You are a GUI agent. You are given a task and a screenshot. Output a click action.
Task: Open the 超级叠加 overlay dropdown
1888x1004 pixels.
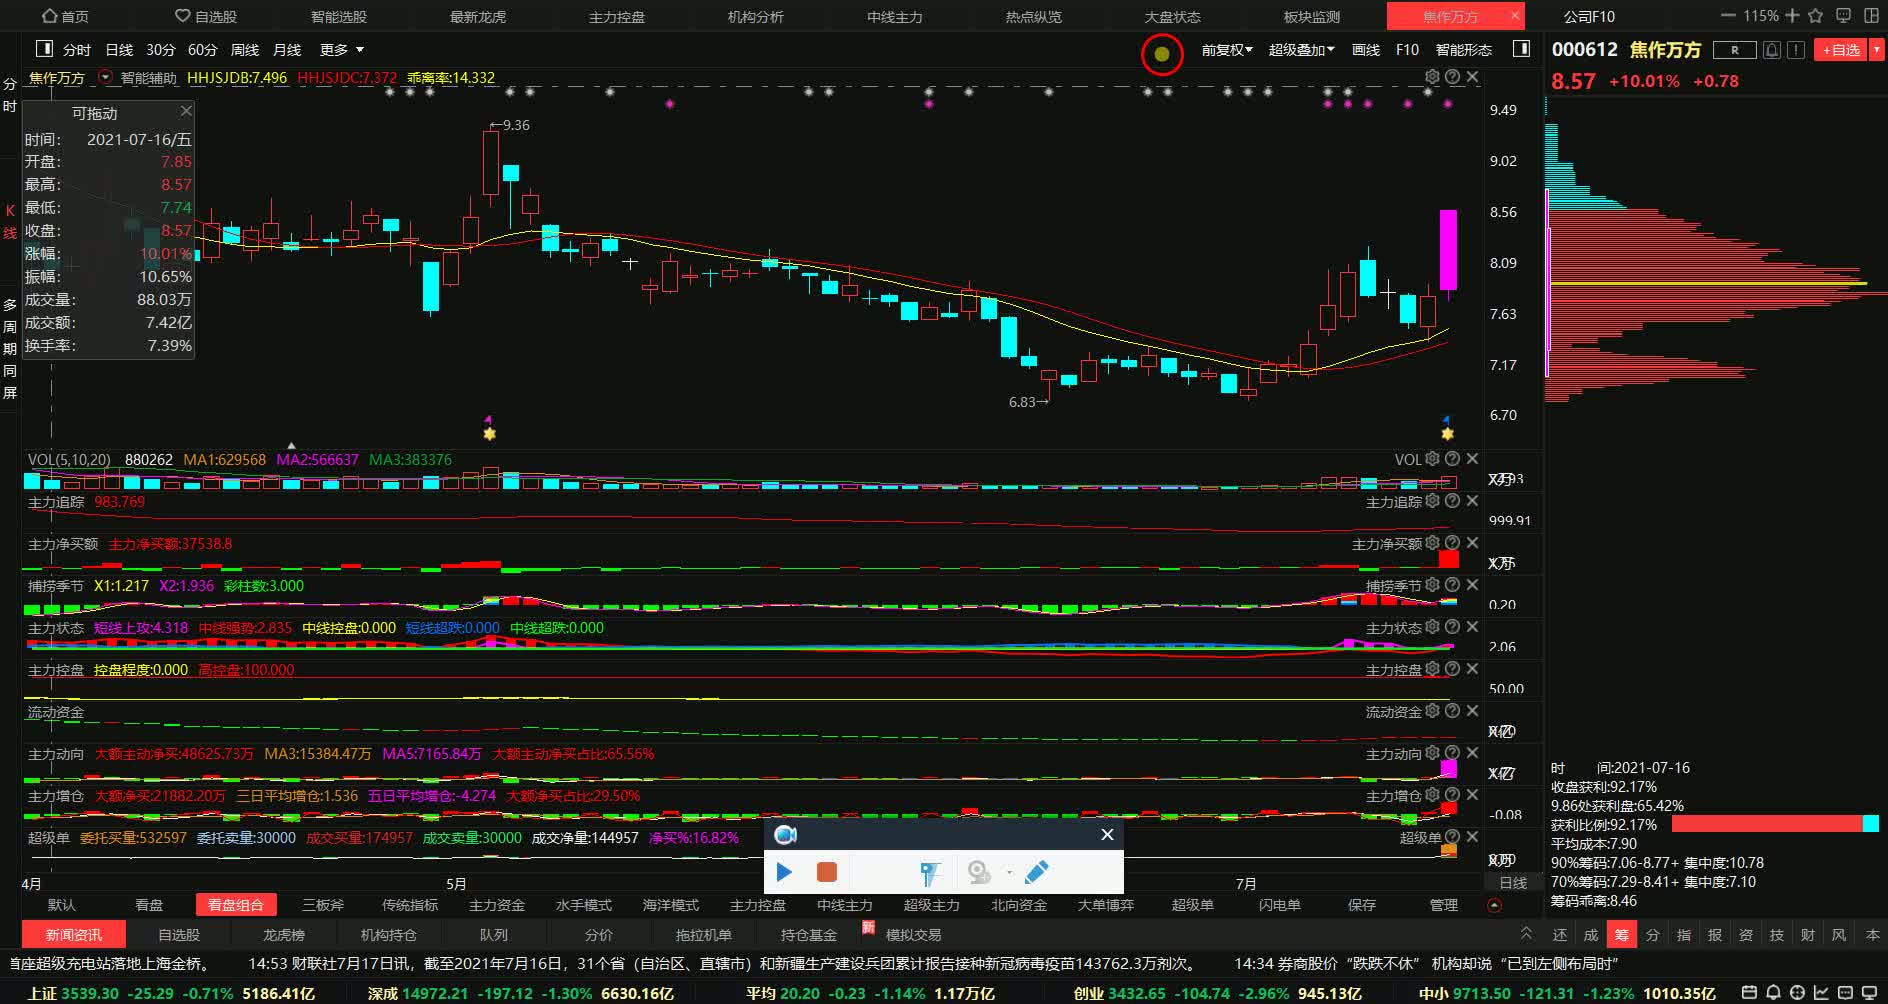pos(1301,50)
